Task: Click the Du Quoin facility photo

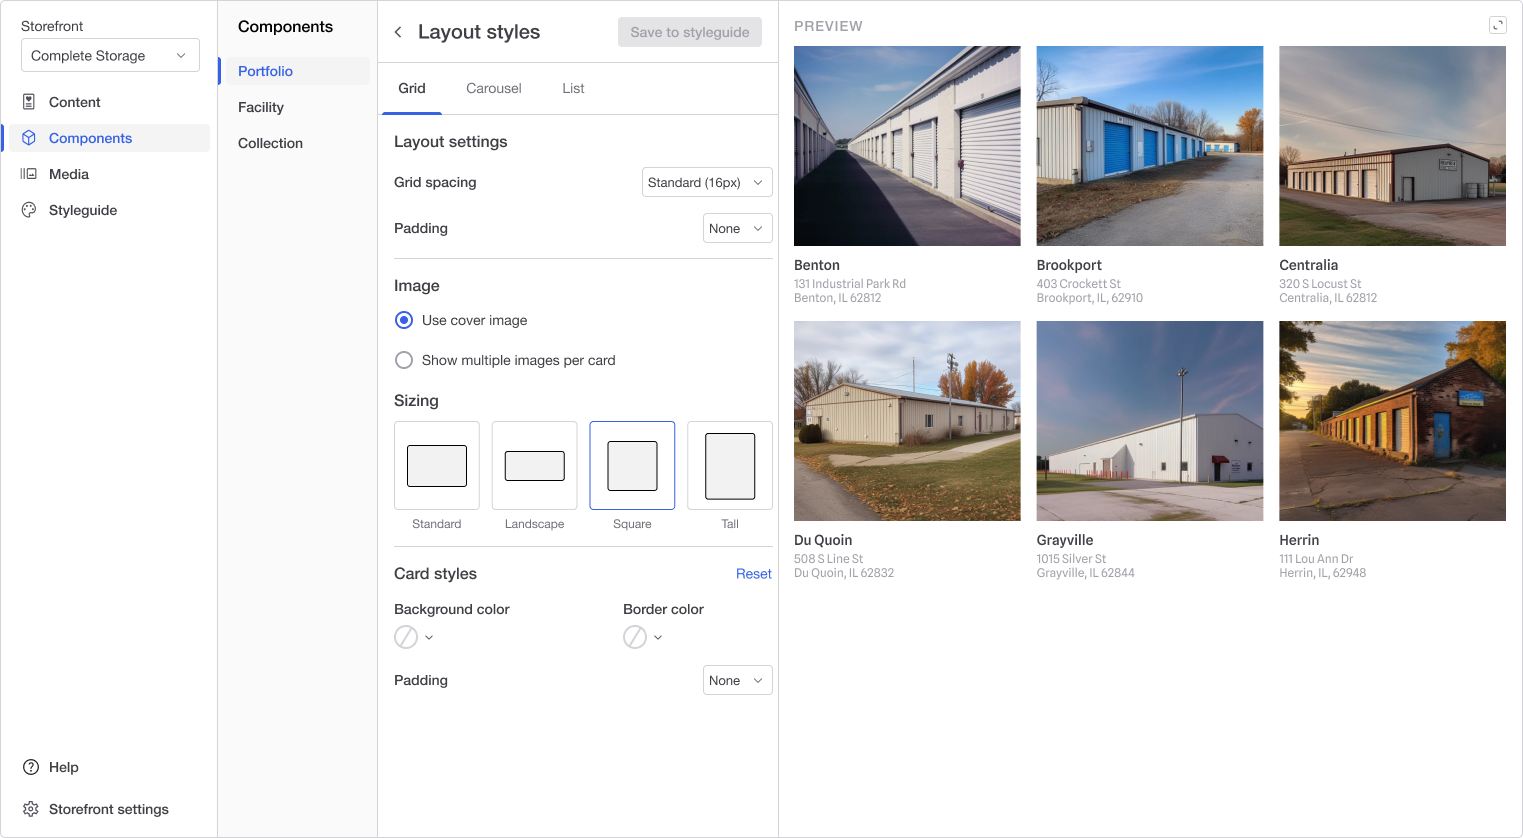Action: (x=907, y=421)
